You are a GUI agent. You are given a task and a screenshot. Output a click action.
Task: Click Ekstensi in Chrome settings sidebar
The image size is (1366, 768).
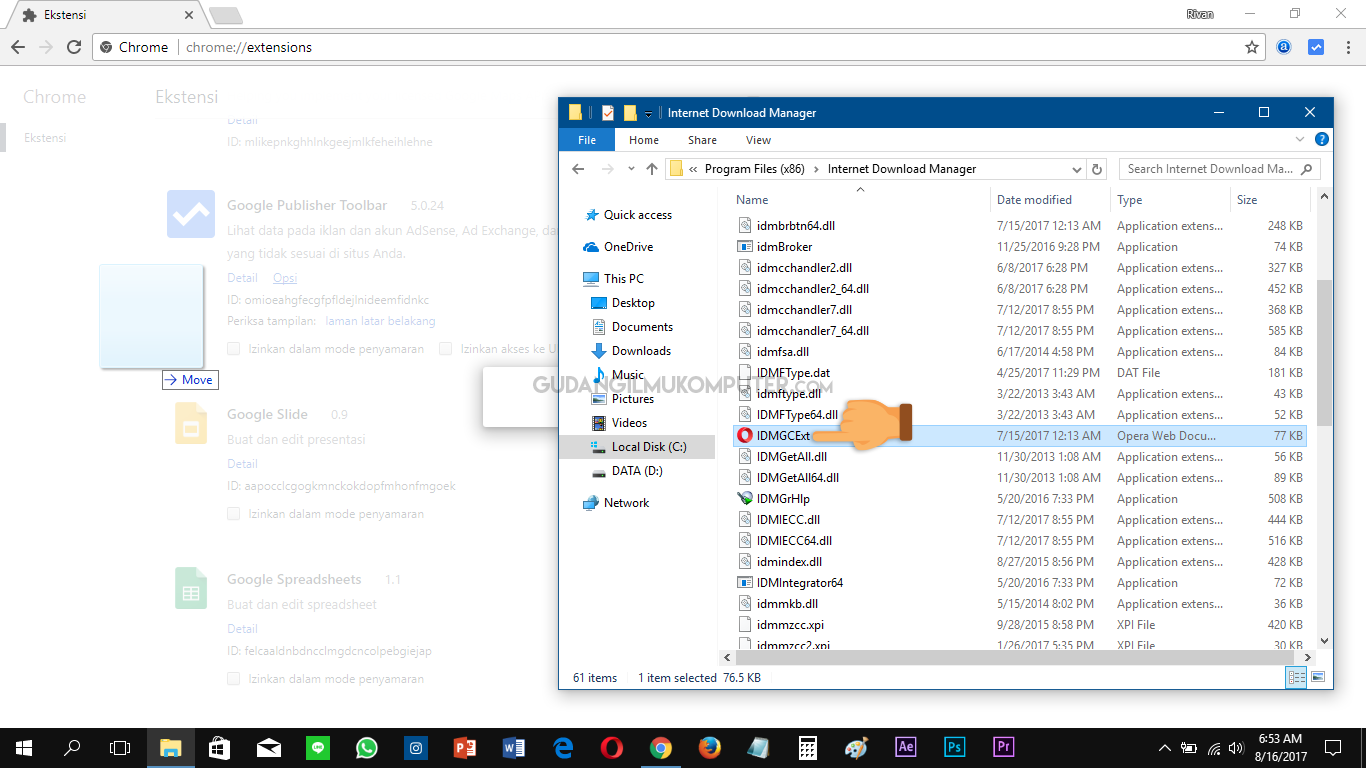45,138
